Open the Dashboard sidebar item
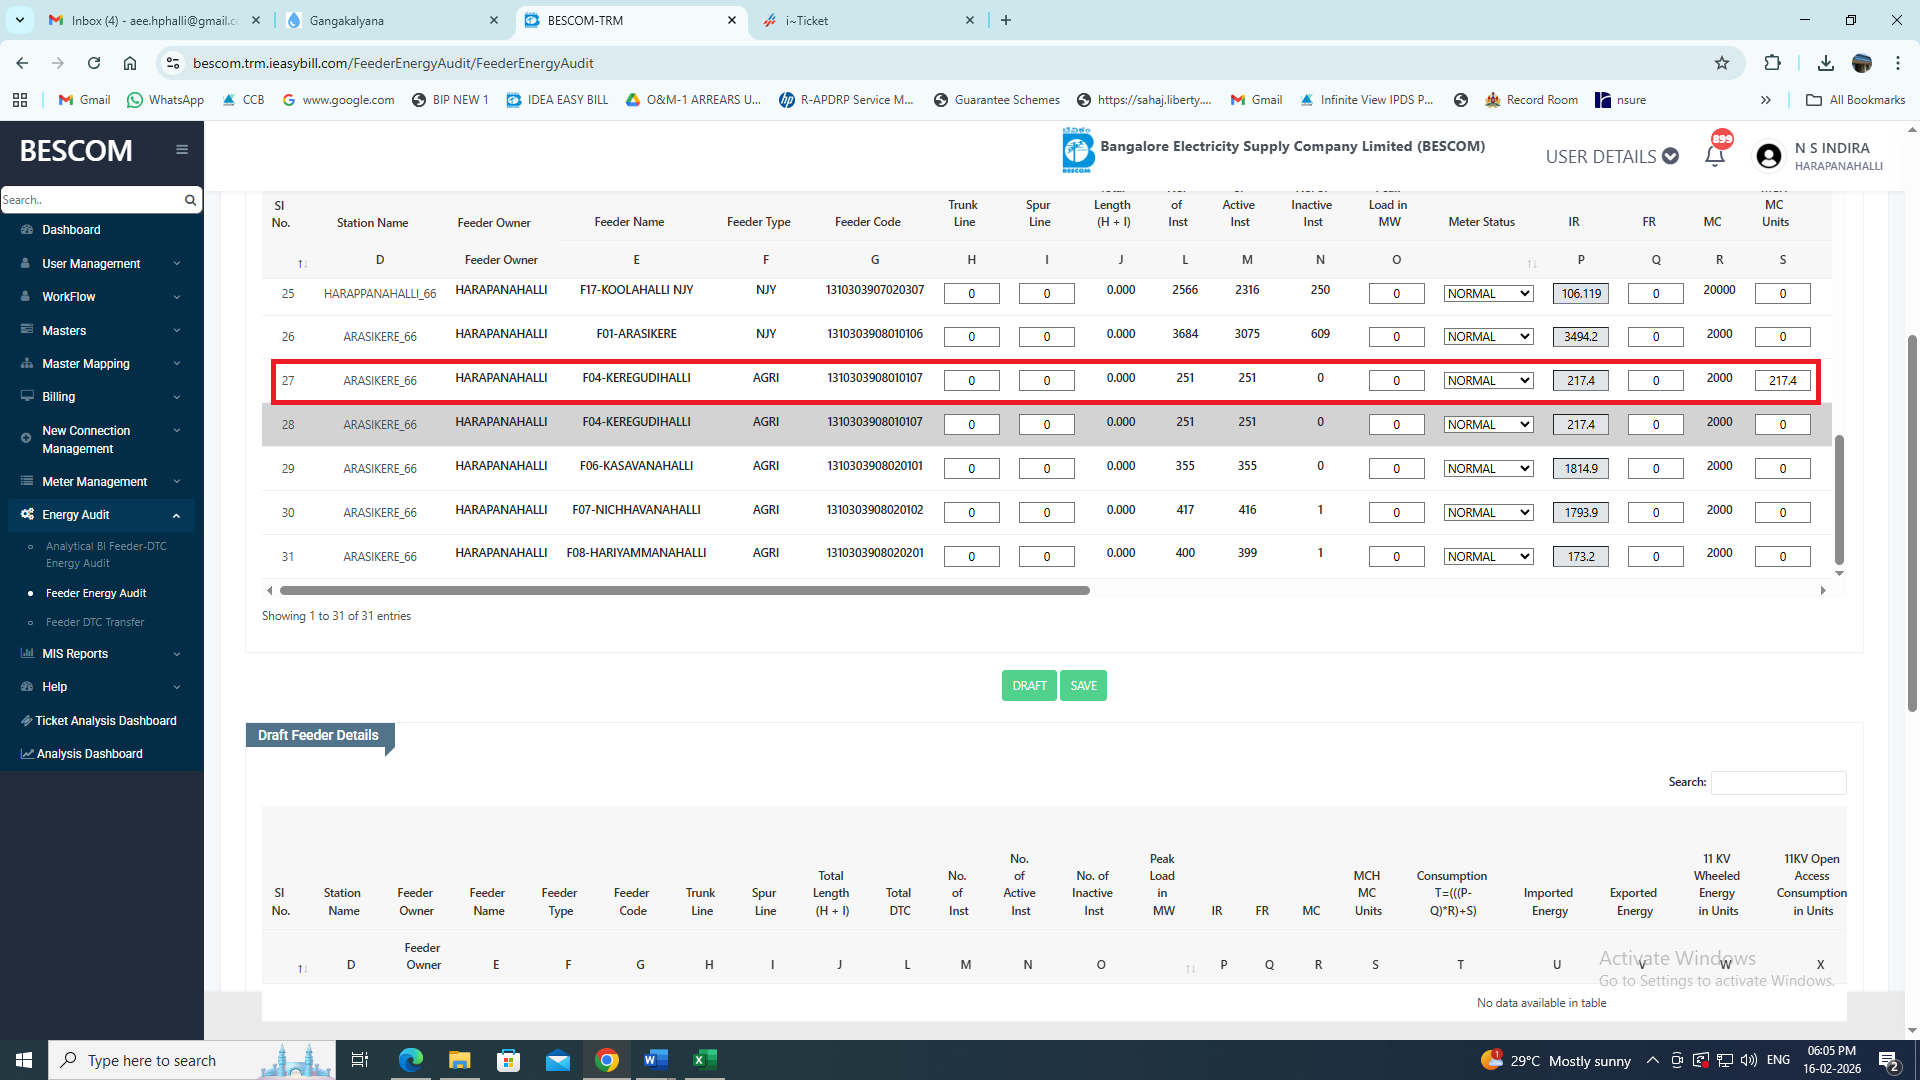Screen dimensions: 1920x1080 click(x=71, y=230)
